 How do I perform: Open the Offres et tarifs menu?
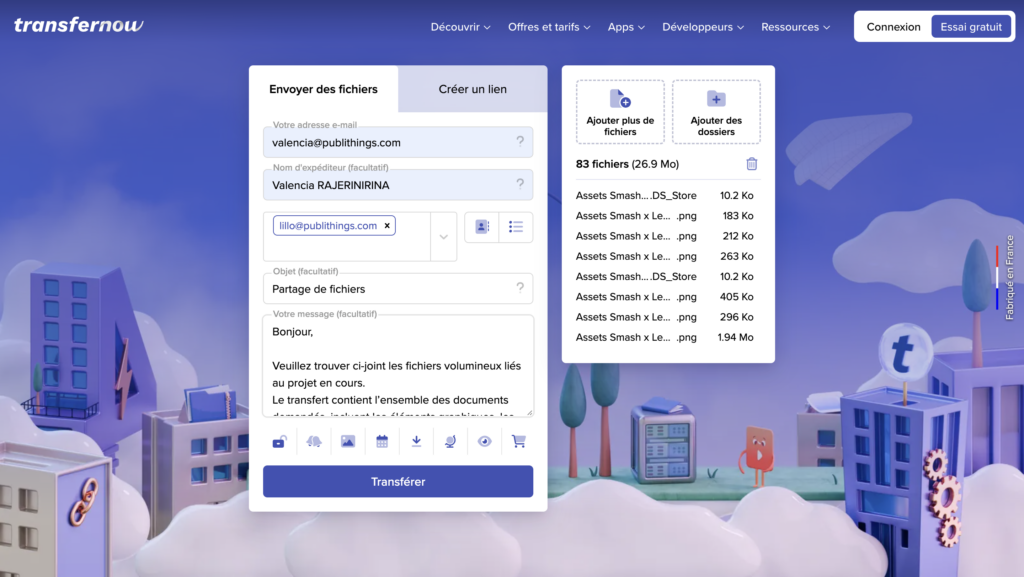click(549, 27)
